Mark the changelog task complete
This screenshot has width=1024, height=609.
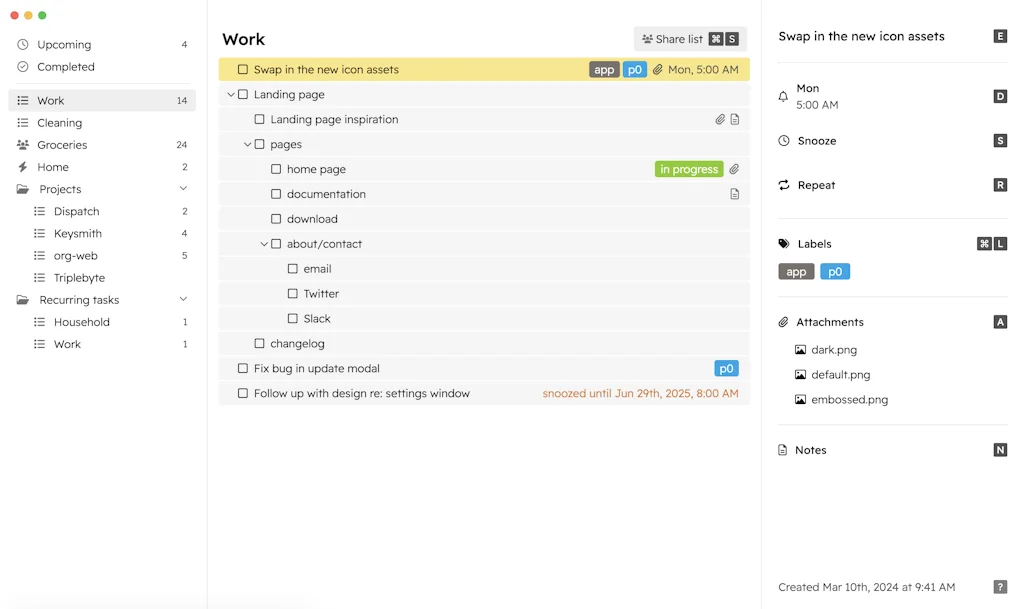260,344
